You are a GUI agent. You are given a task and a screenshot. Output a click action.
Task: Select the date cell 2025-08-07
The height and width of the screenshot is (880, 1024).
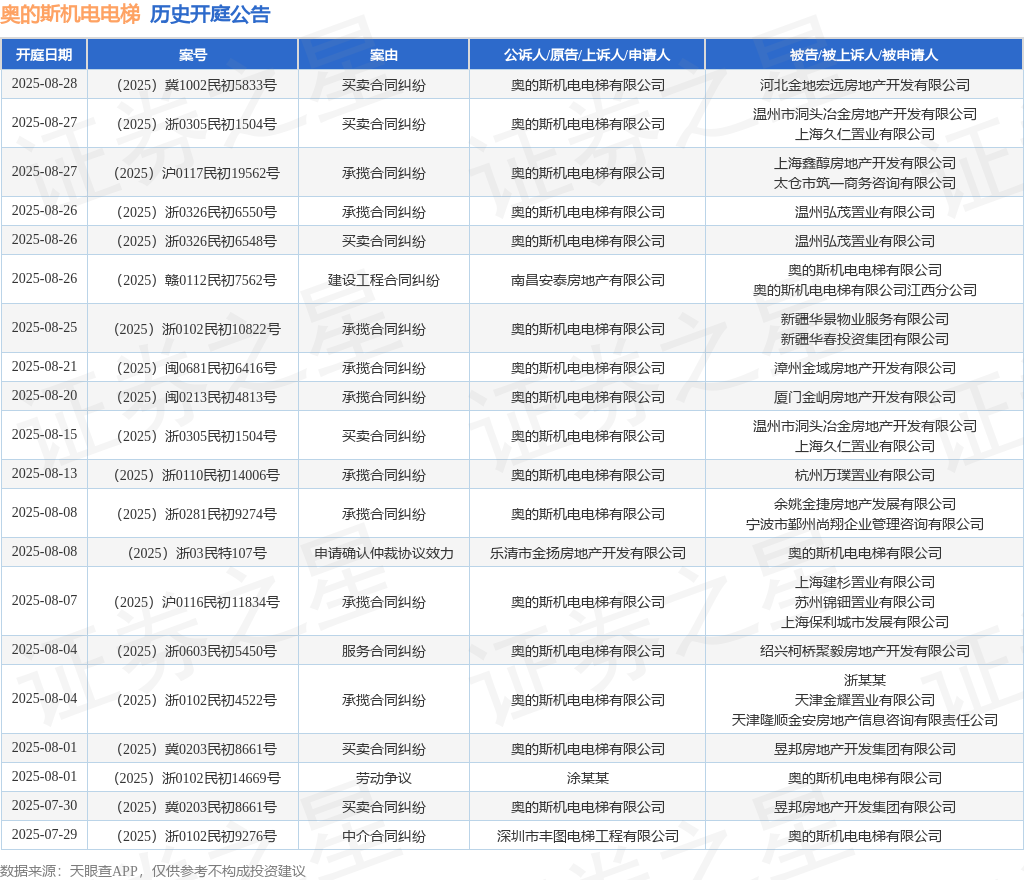coord(44,601)
